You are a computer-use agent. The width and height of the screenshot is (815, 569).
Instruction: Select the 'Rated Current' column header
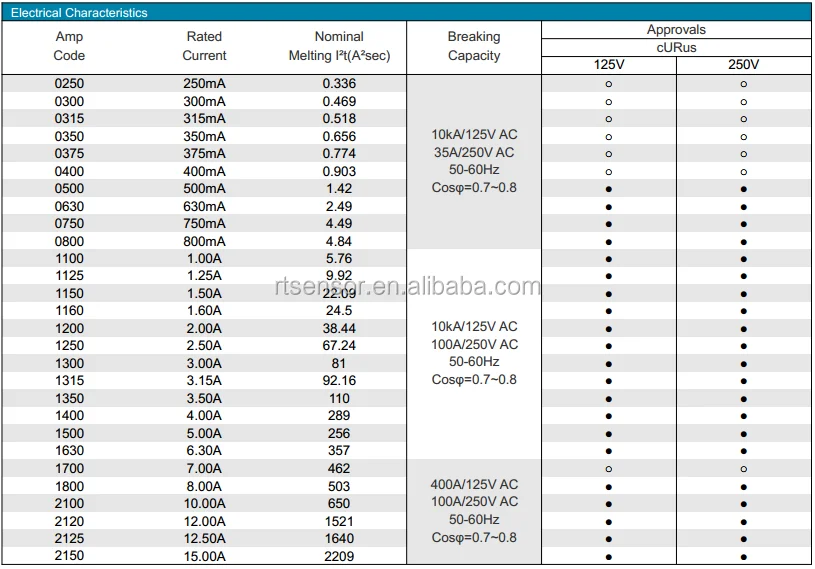(x=204, y=46)
